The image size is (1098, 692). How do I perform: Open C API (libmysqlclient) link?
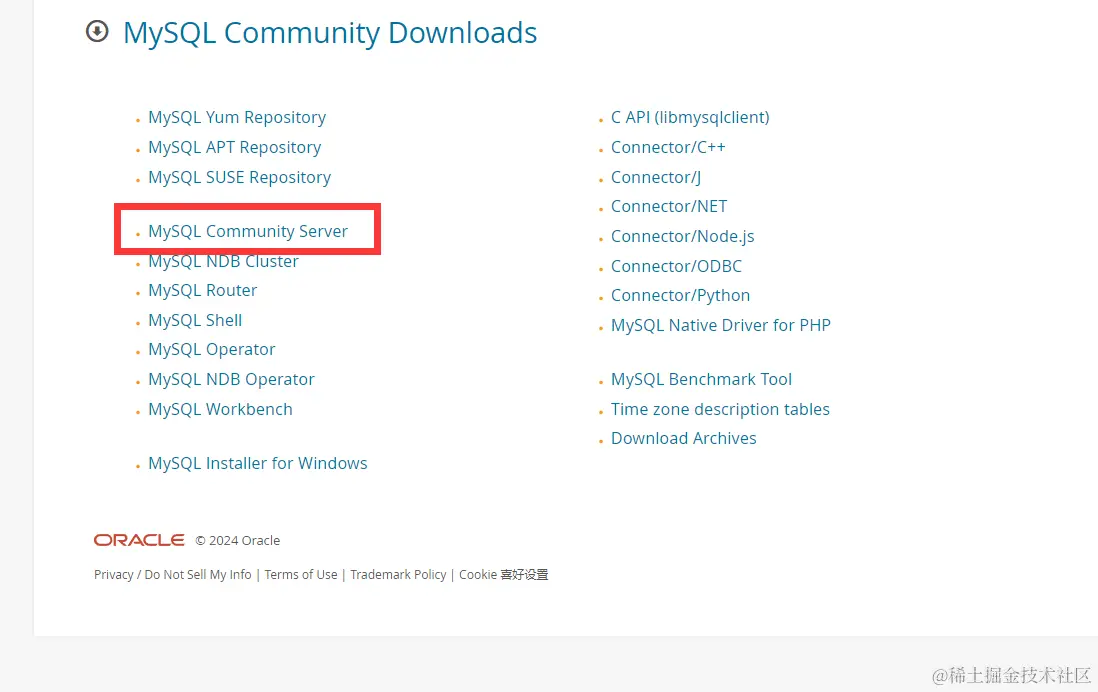click(x=690, y=117)
